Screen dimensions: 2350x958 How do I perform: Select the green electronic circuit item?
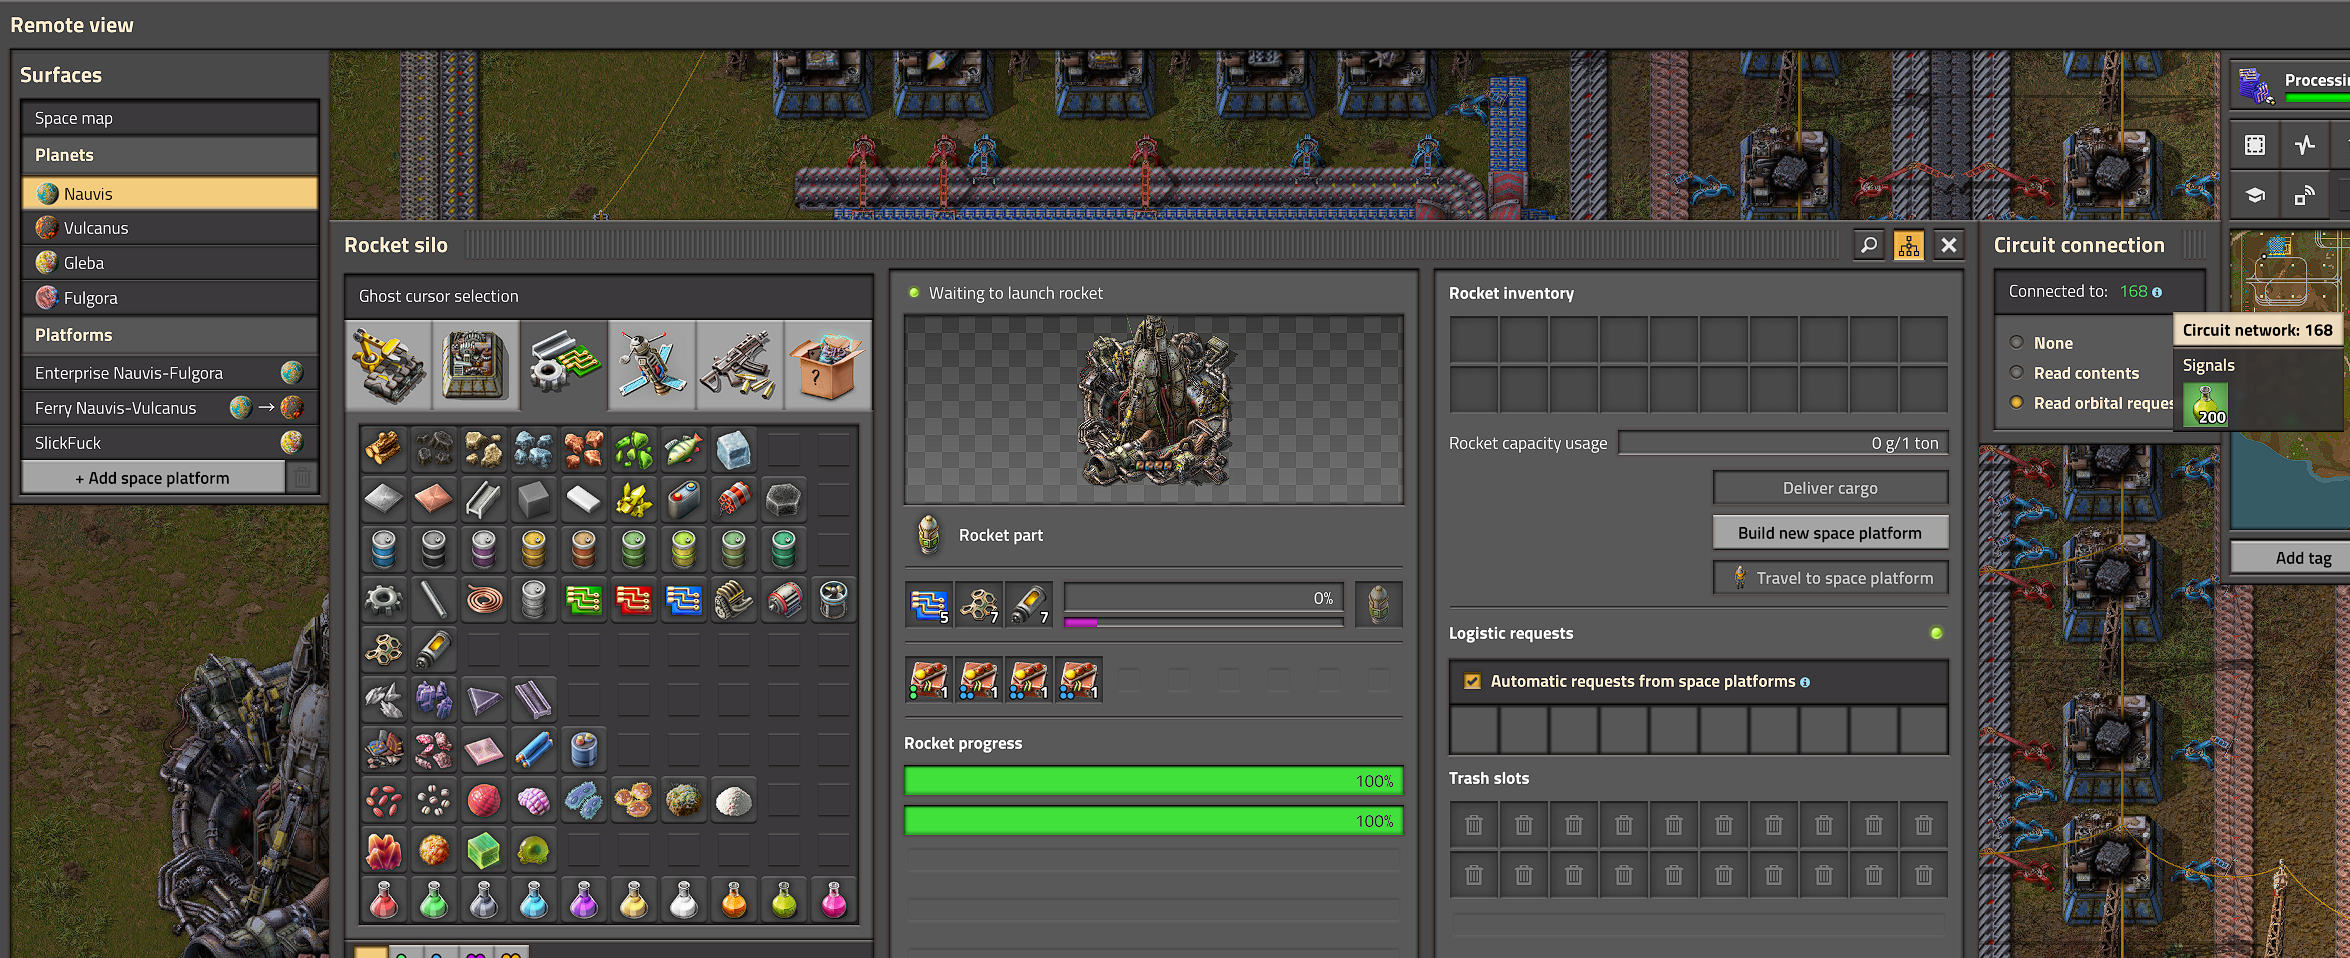click(x=584, y=600)
